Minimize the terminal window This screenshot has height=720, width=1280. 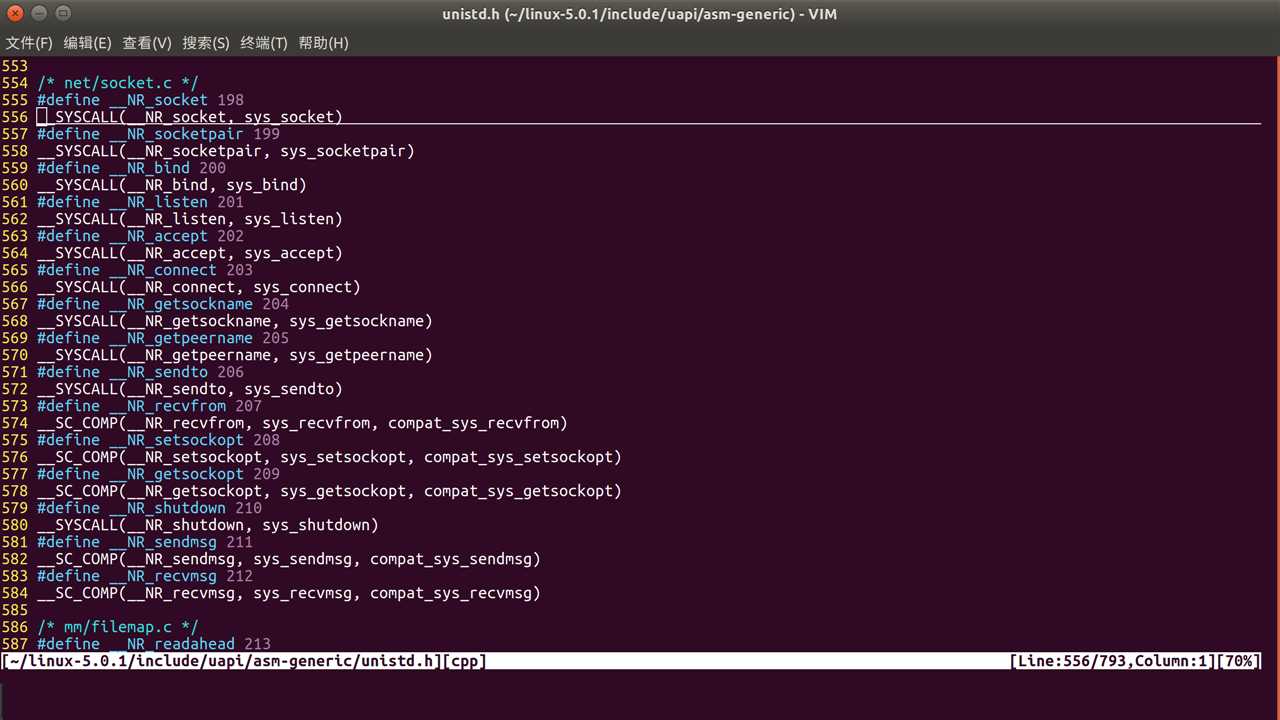(40, 14)
